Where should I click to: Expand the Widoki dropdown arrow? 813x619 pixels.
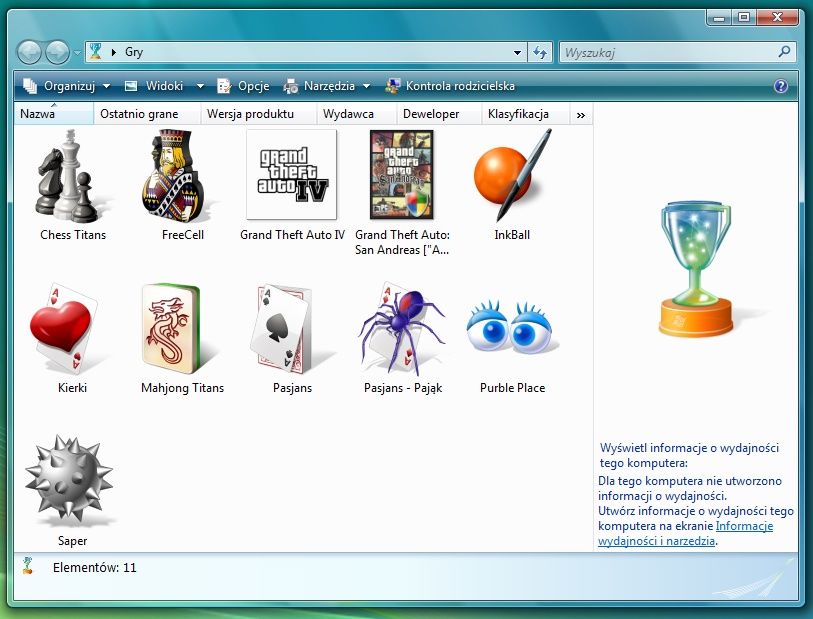pyautogui.click(x=200, y=86)
